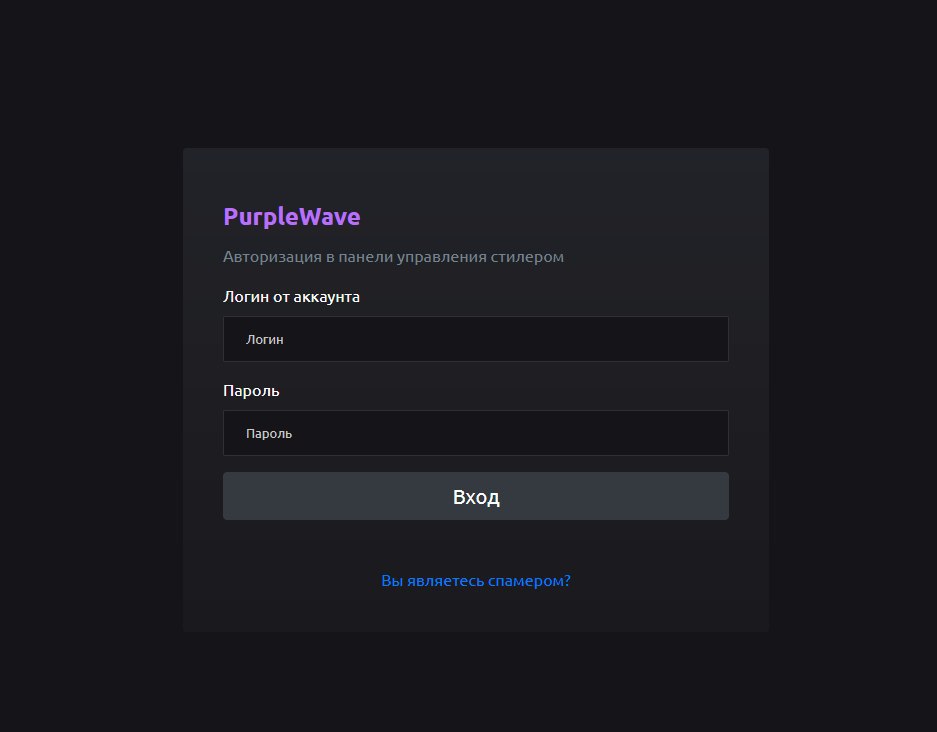
Task: Open the "Вы являетесь спамером?" link
Action: pos(475,581)
